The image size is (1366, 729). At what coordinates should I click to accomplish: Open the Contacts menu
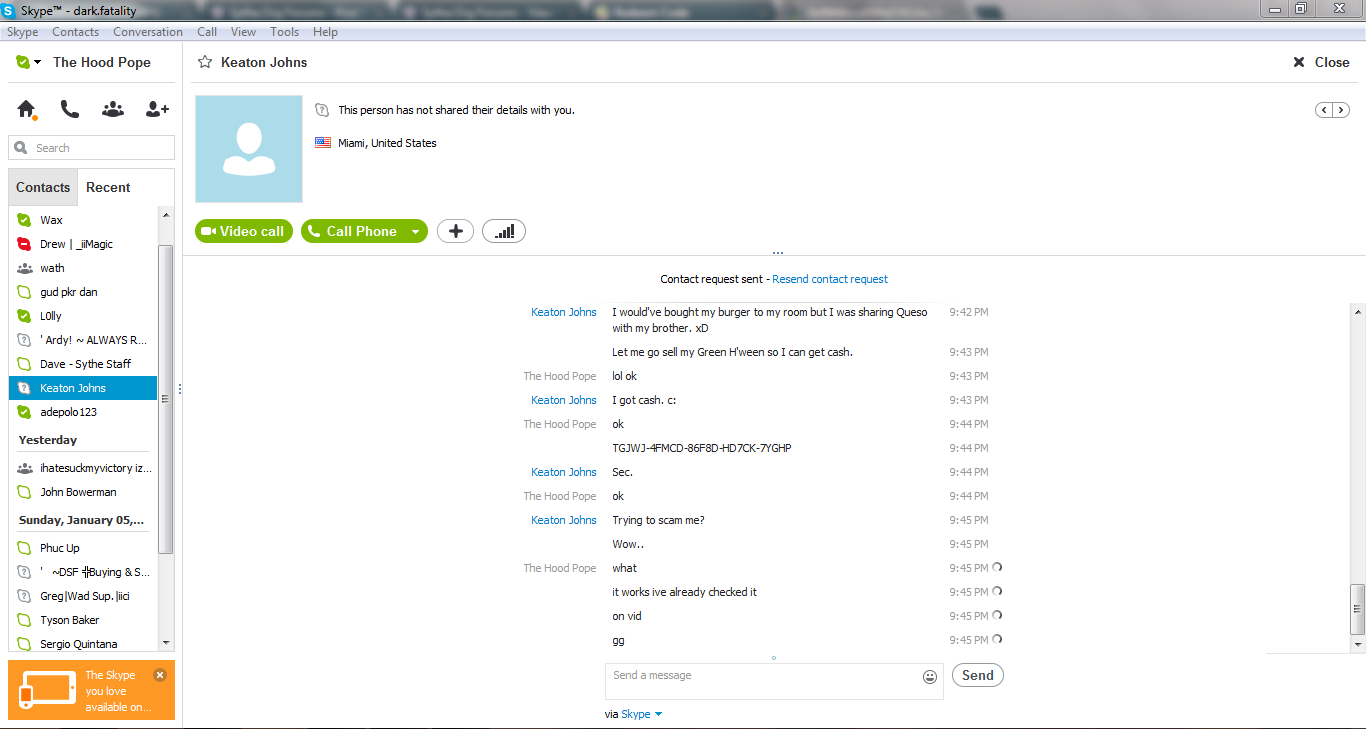tap(76, 32)
